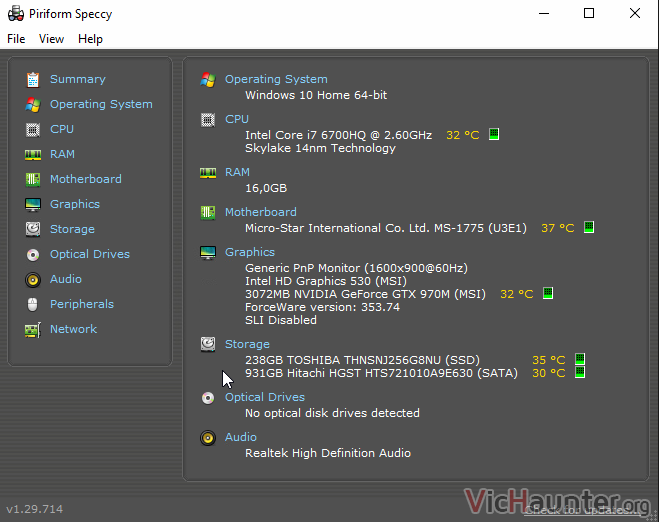This screenshot has height=522, width=659.
Task: Open the RAM section from the sidebar
Action: [x=62, y=154]
